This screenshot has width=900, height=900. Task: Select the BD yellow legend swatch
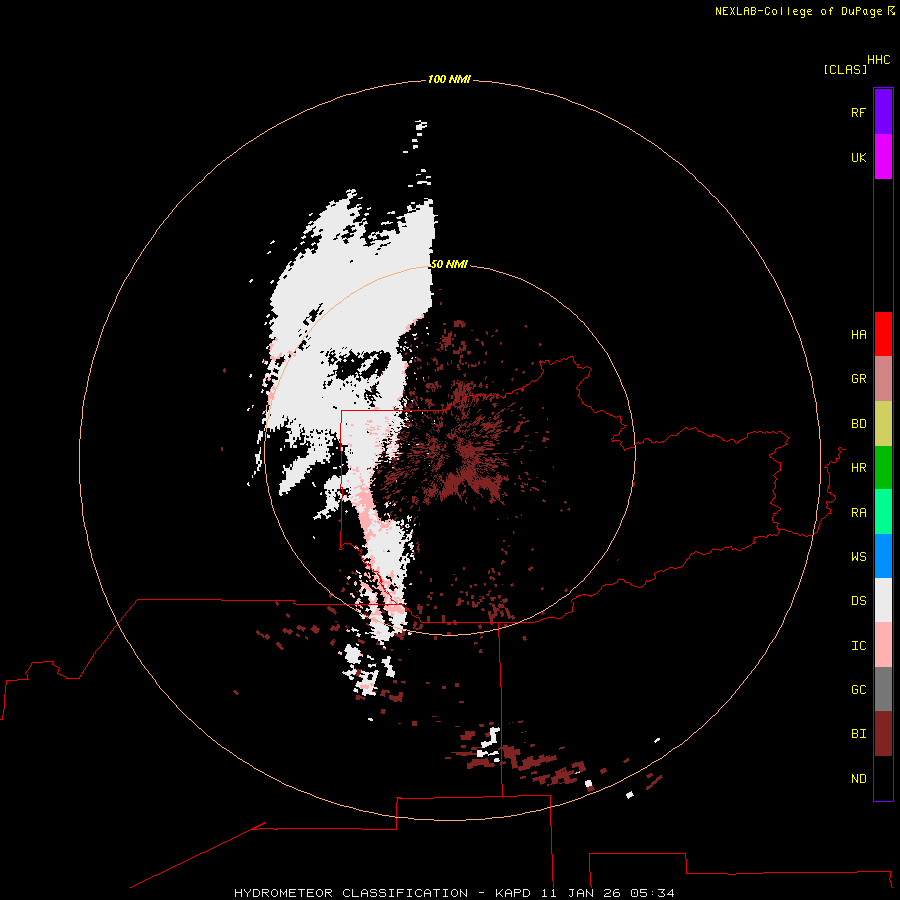883,424
